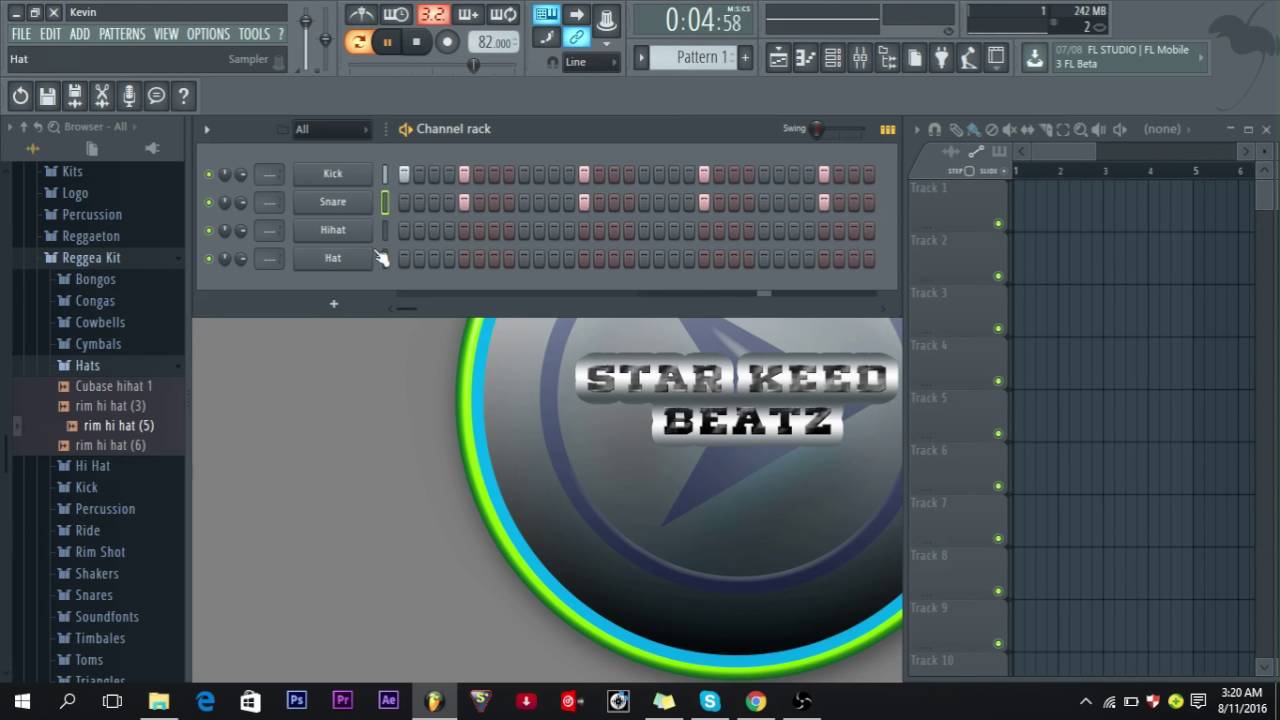Open the Mixer view icon
This screenshot has height=720, width=1280.
860,58
